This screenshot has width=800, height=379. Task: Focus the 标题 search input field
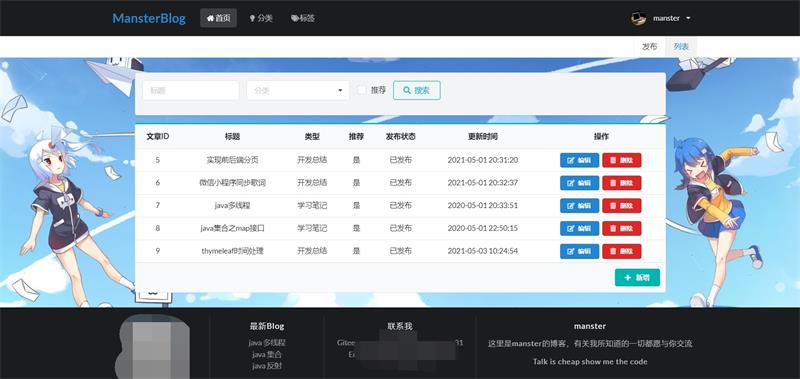click(x=191, y=90)
